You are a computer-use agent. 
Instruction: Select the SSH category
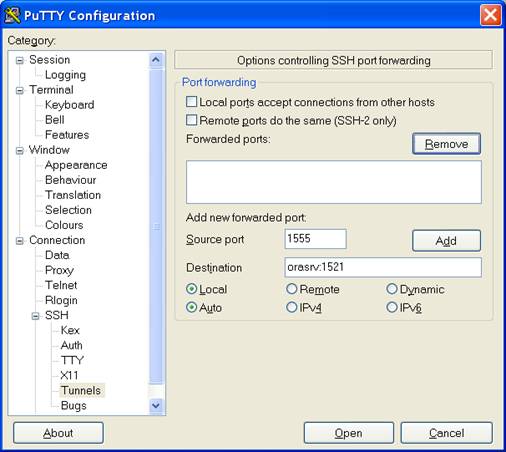57,315
